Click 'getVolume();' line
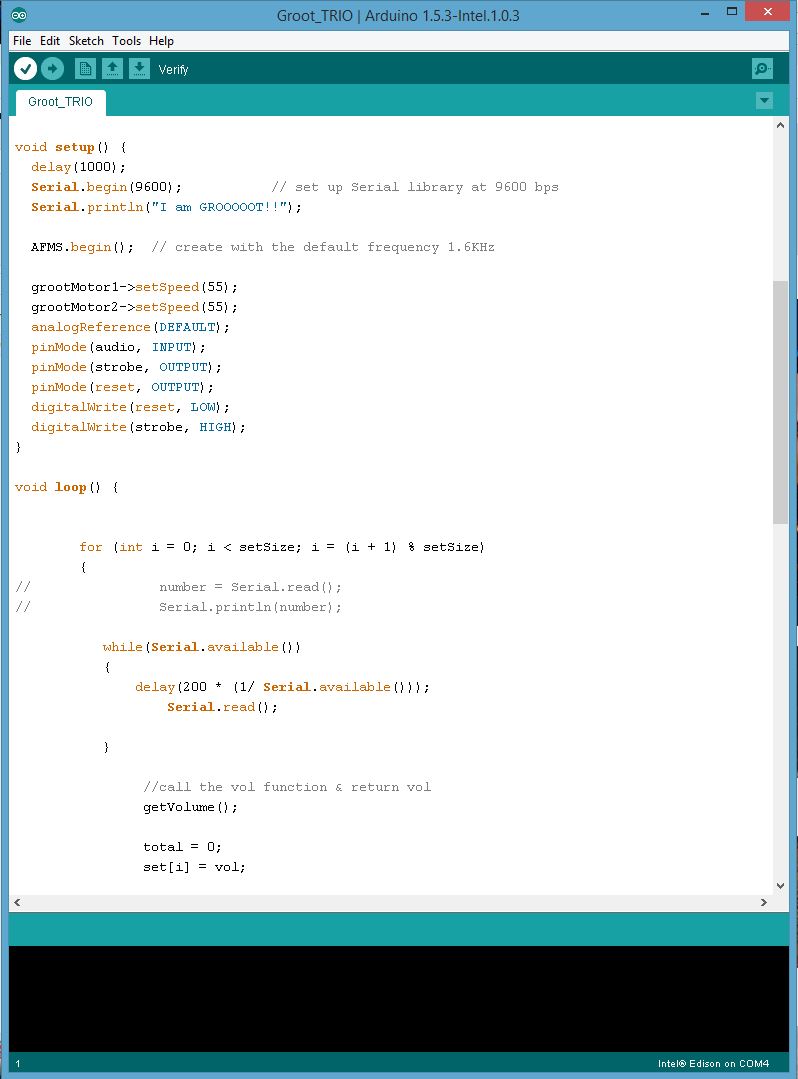The image size is (798, 1079). [x=191, y=806]
